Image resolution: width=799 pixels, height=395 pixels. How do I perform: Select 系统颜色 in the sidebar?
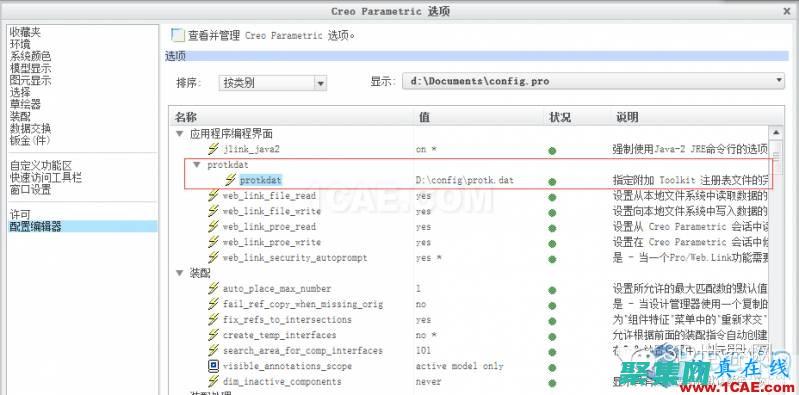pos(30,56)
